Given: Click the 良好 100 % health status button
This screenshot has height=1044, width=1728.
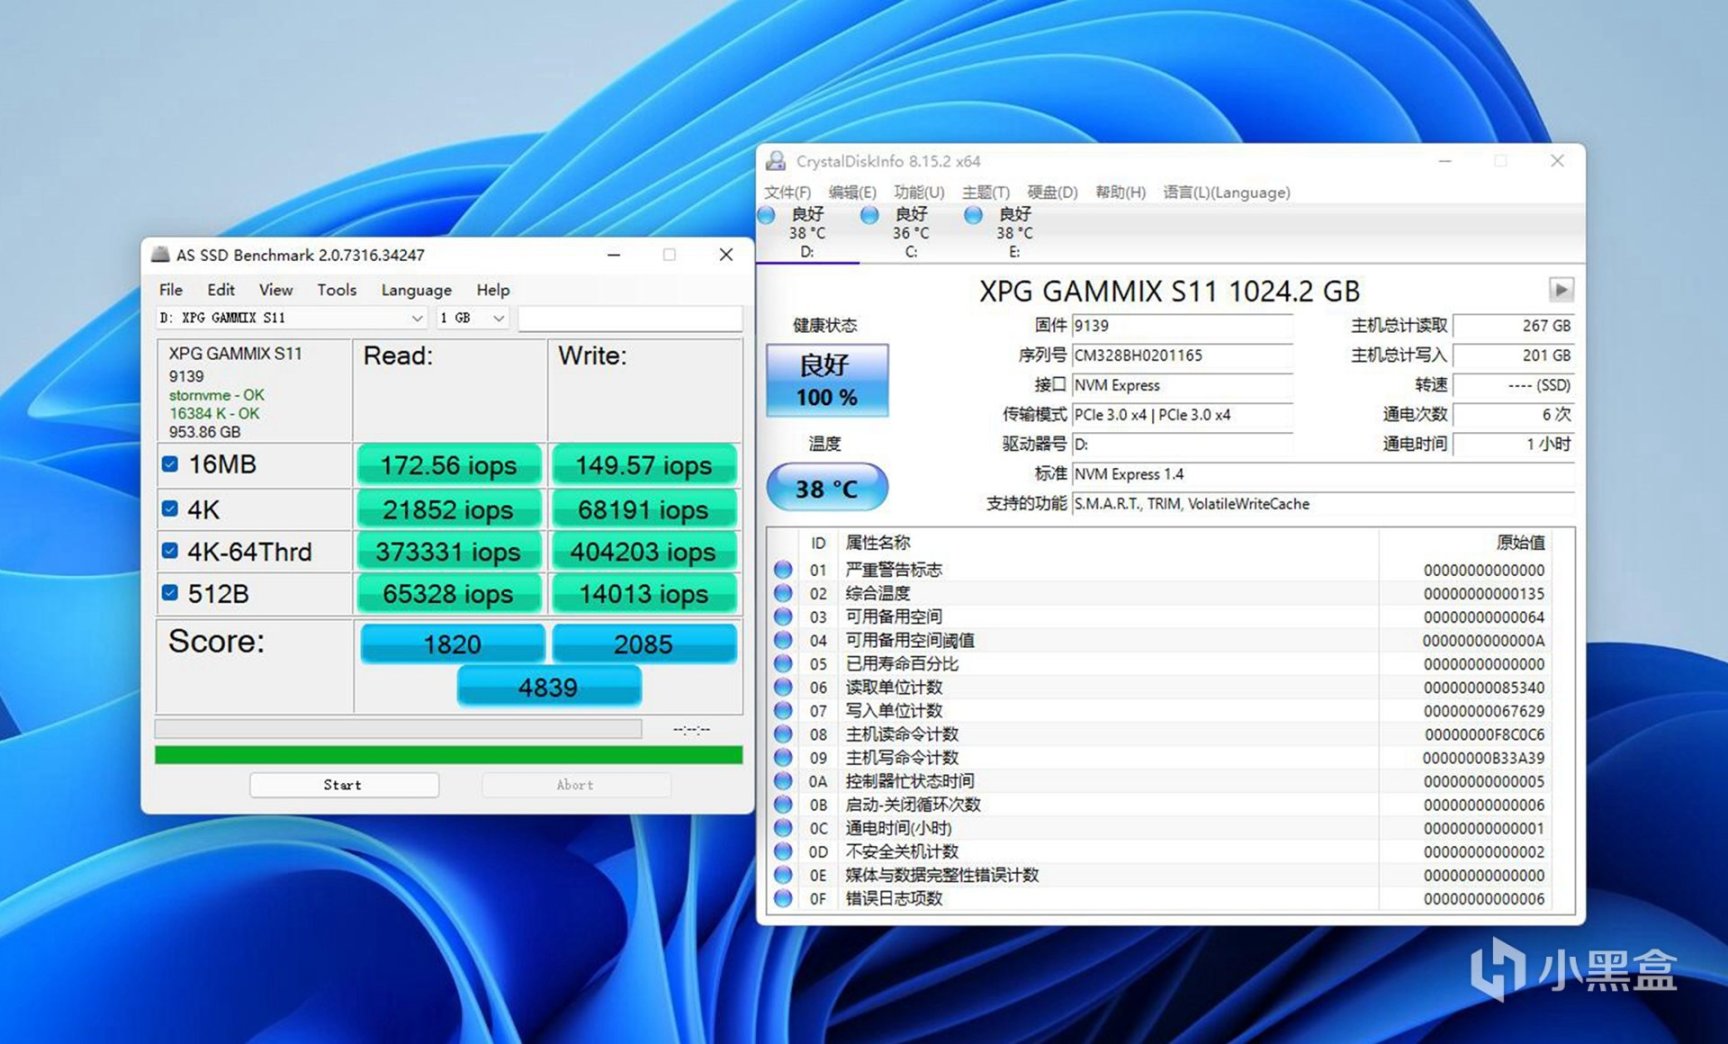Looking at the screenshot, I should 827,380.
